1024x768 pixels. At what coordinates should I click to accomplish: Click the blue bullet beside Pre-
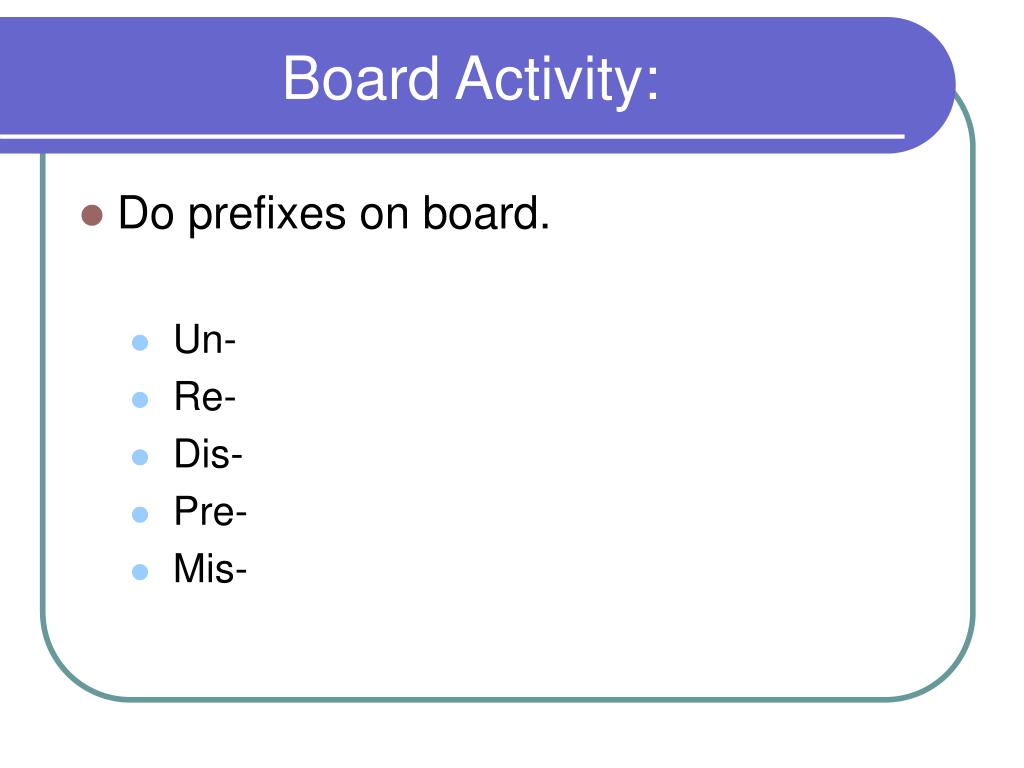click(140, 514)
